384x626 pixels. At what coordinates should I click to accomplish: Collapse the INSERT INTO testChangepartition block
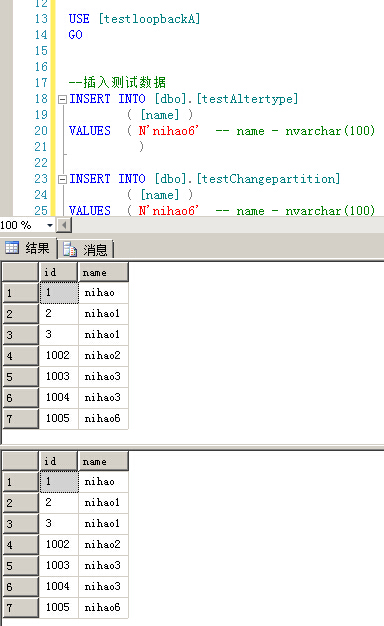point(62,179)
